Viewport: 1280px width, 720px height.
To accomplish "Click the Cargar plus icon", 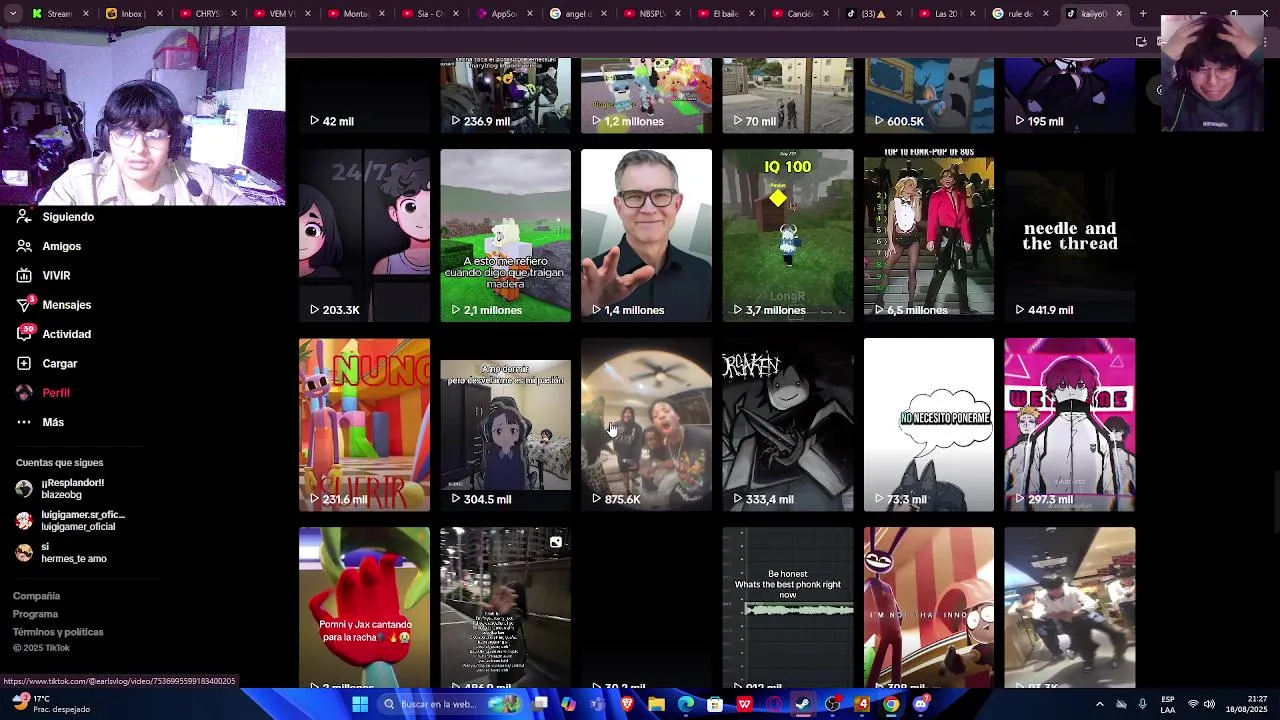I will tap(24, 363).
